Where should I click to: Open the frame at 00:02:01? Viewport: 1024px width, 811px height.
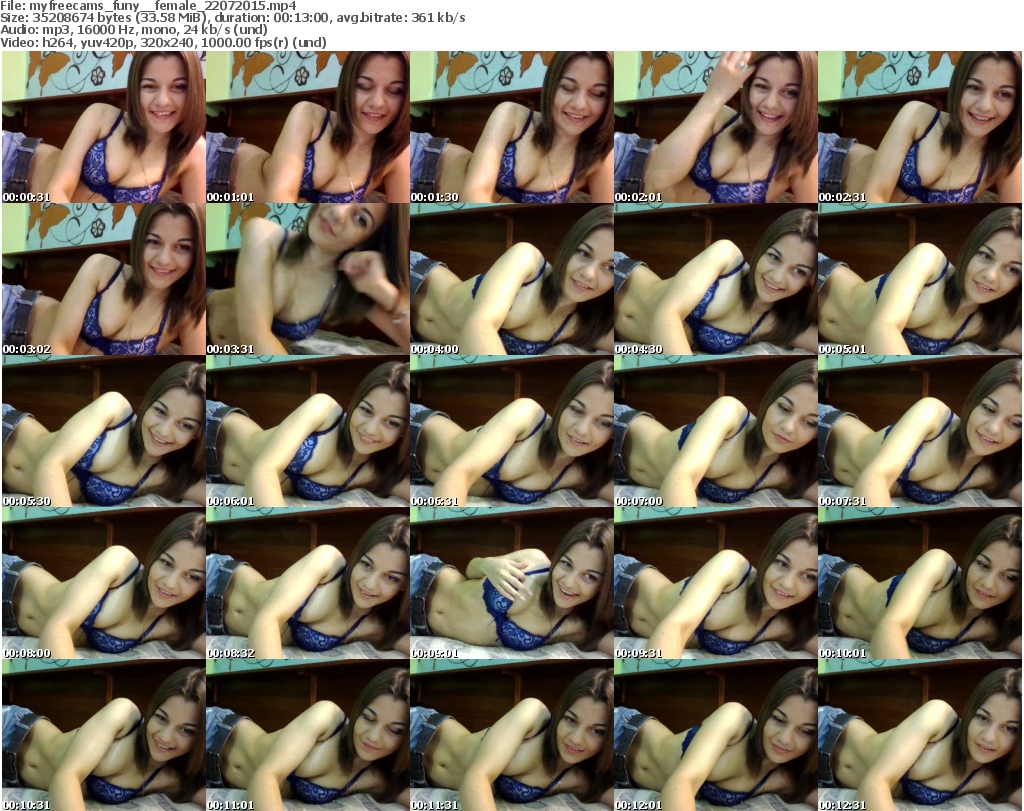716,127
